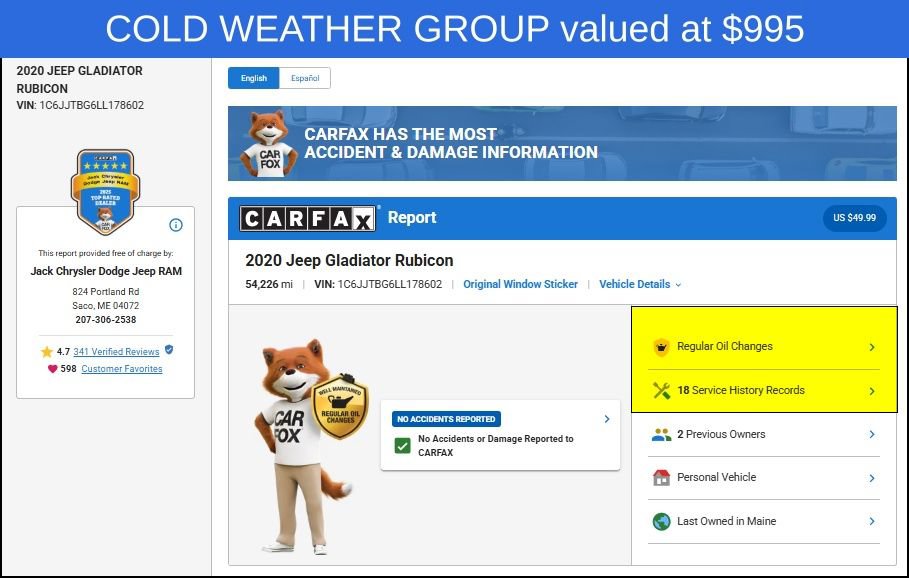The width and height of the screenshot is (909, 578).
Task: Open the Personal Vehicle chevron
Action: [872, 478]
